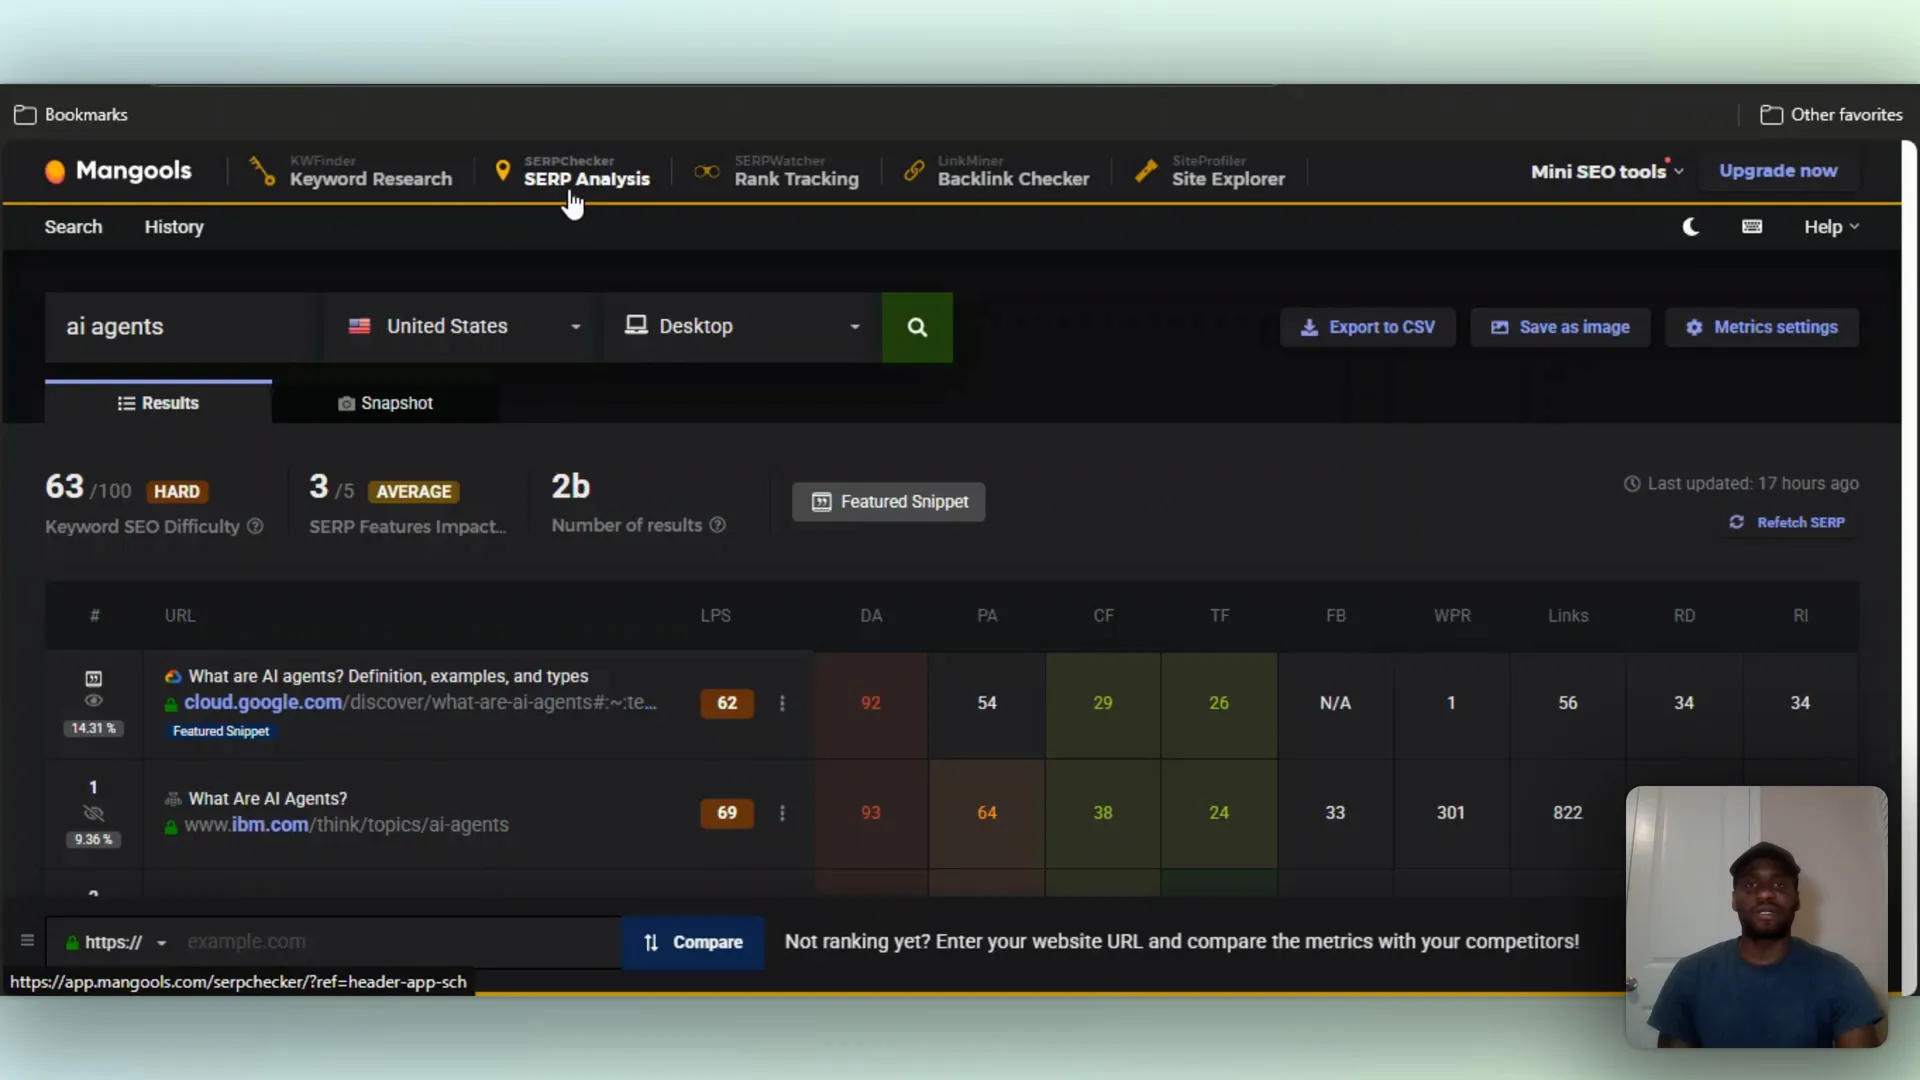The image size is (1920, 1080).
Task: Click the LPS column header
Action: pyautogui.click(x=715, y=616)
